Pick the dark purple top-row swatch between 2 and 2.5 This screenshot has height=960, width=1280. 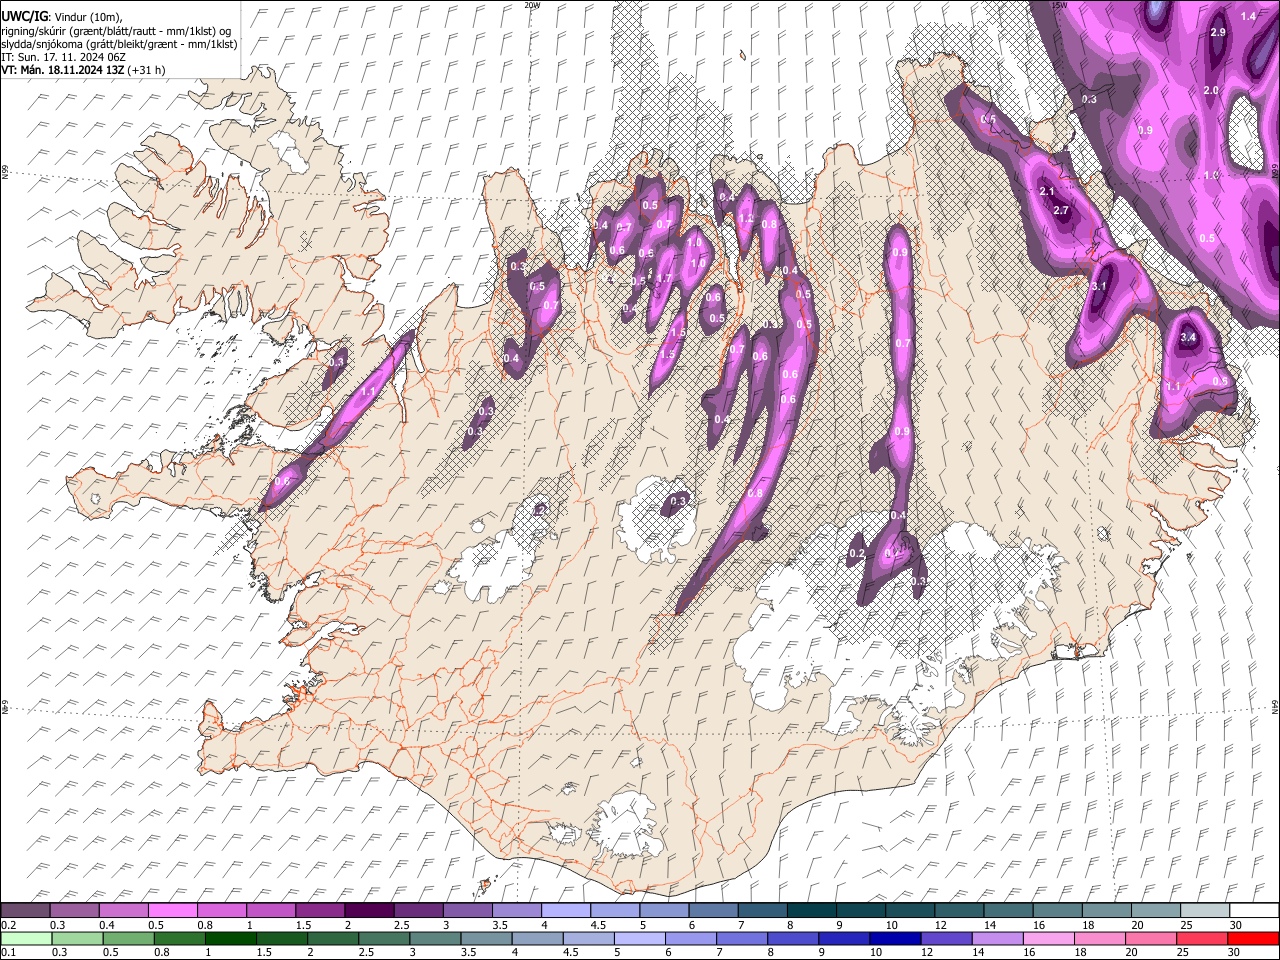click(x=369, y=911)
